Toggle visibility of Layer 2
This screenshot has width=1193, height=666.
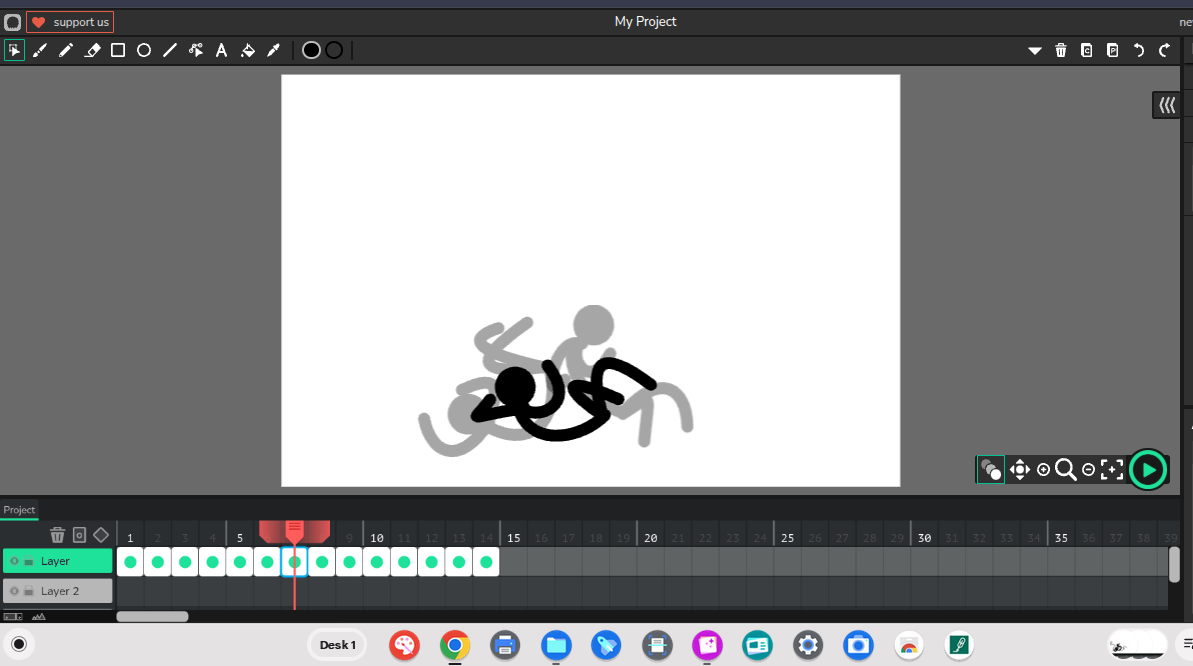pos(14,591)
